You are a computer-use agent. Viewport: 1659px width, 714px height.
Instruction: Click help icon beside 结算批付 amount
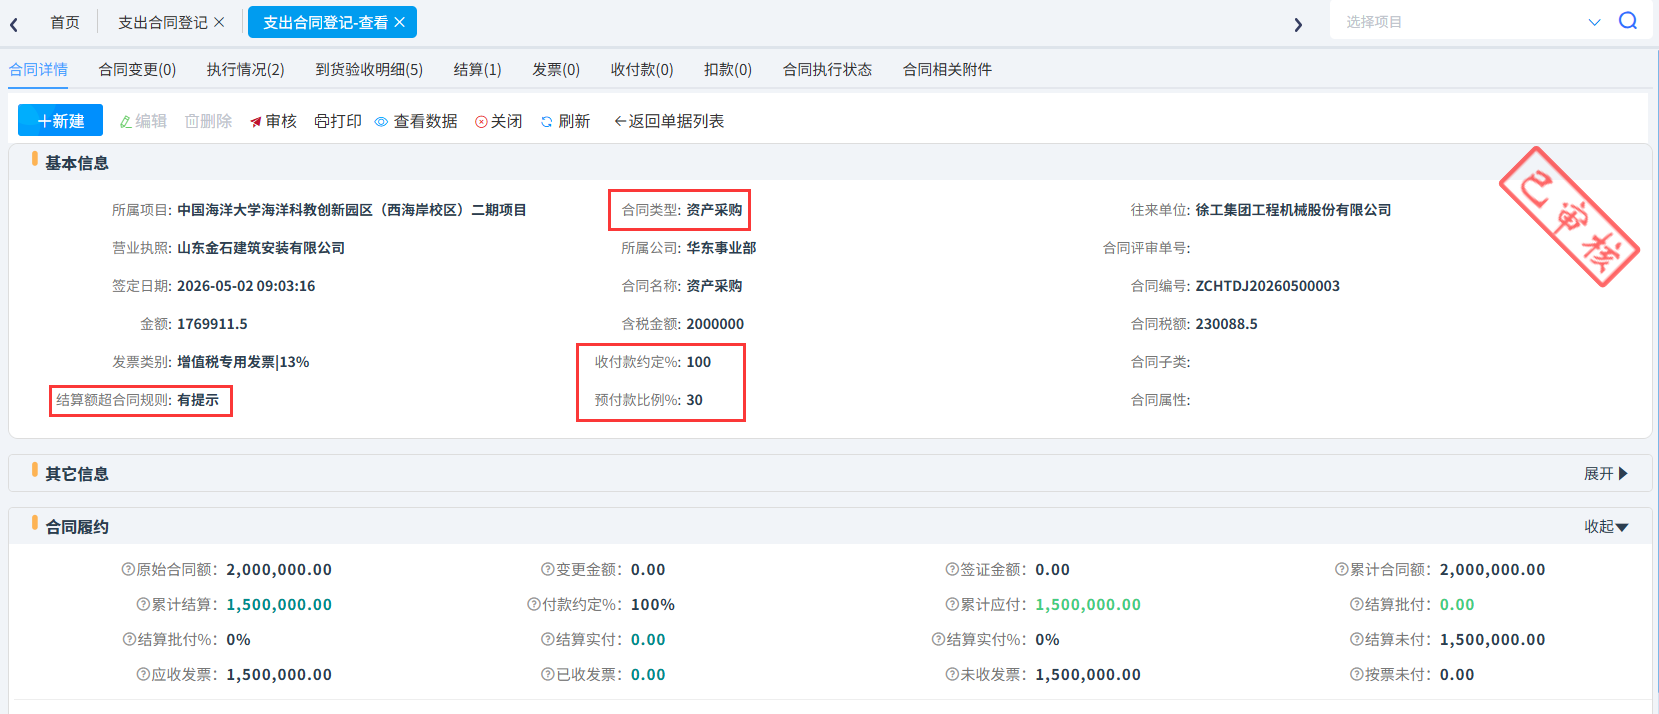[x=1357, y=604]
